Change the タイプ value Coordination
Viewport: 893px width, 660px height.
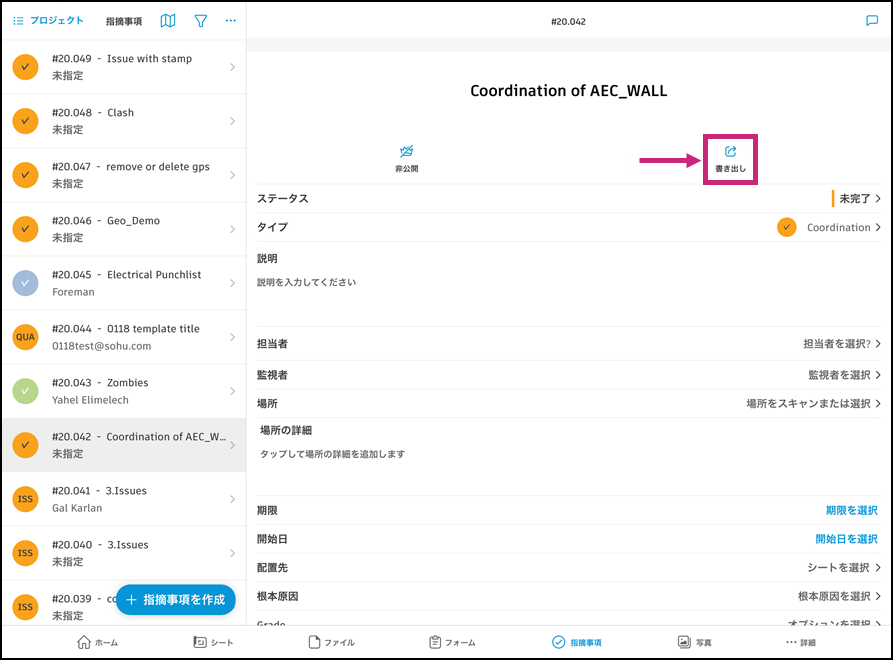(843, 227)
